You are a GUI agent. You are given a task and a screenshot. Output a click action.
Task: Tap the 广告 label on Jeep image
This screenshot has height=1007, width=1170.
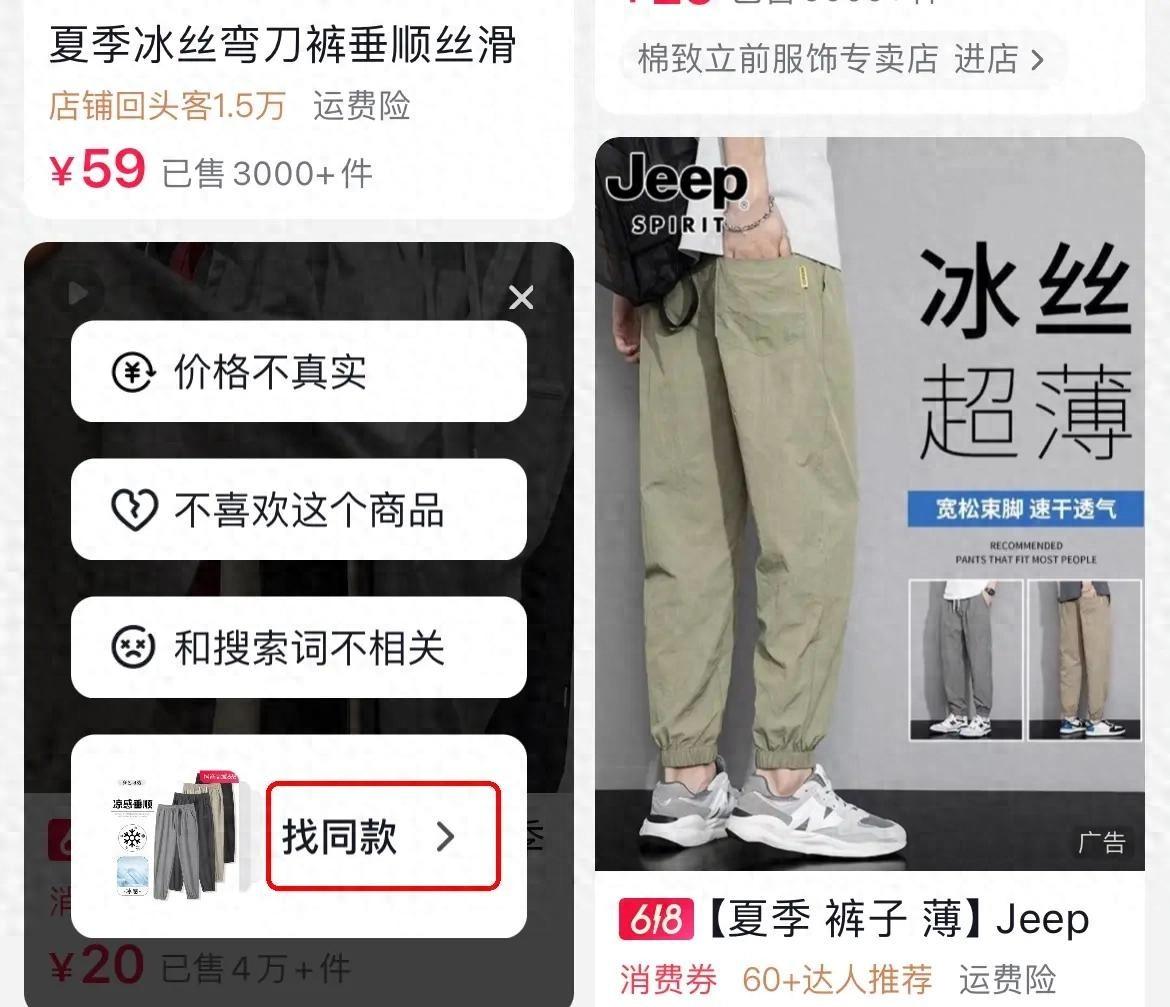[x=1101, y=843]
